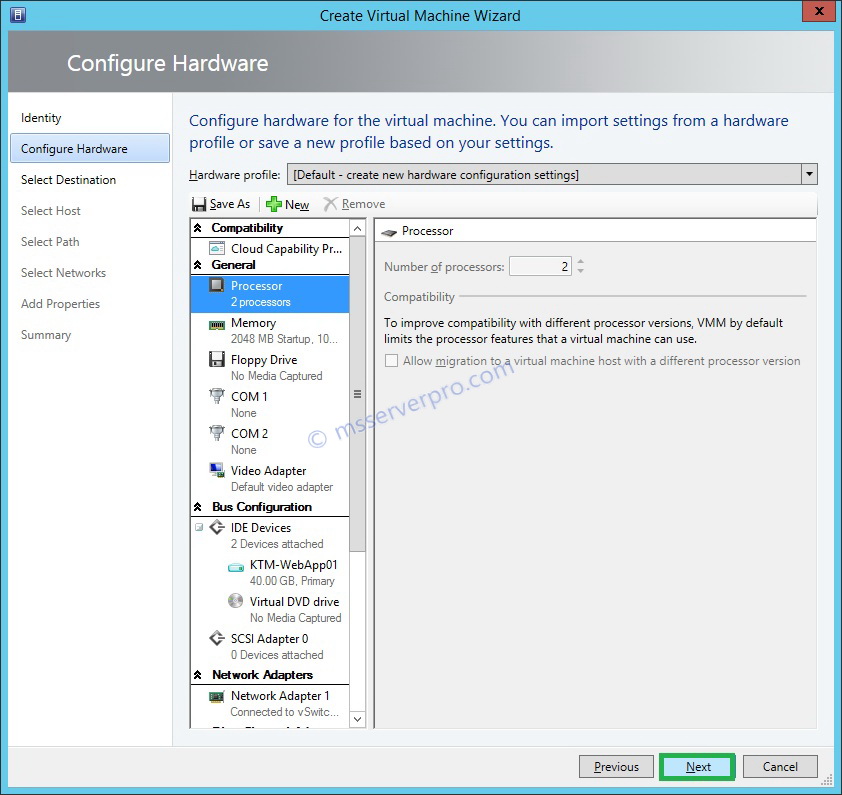Click the green plus New icon
Viewport: 842px width, 795px height.
tap(274, 204)
